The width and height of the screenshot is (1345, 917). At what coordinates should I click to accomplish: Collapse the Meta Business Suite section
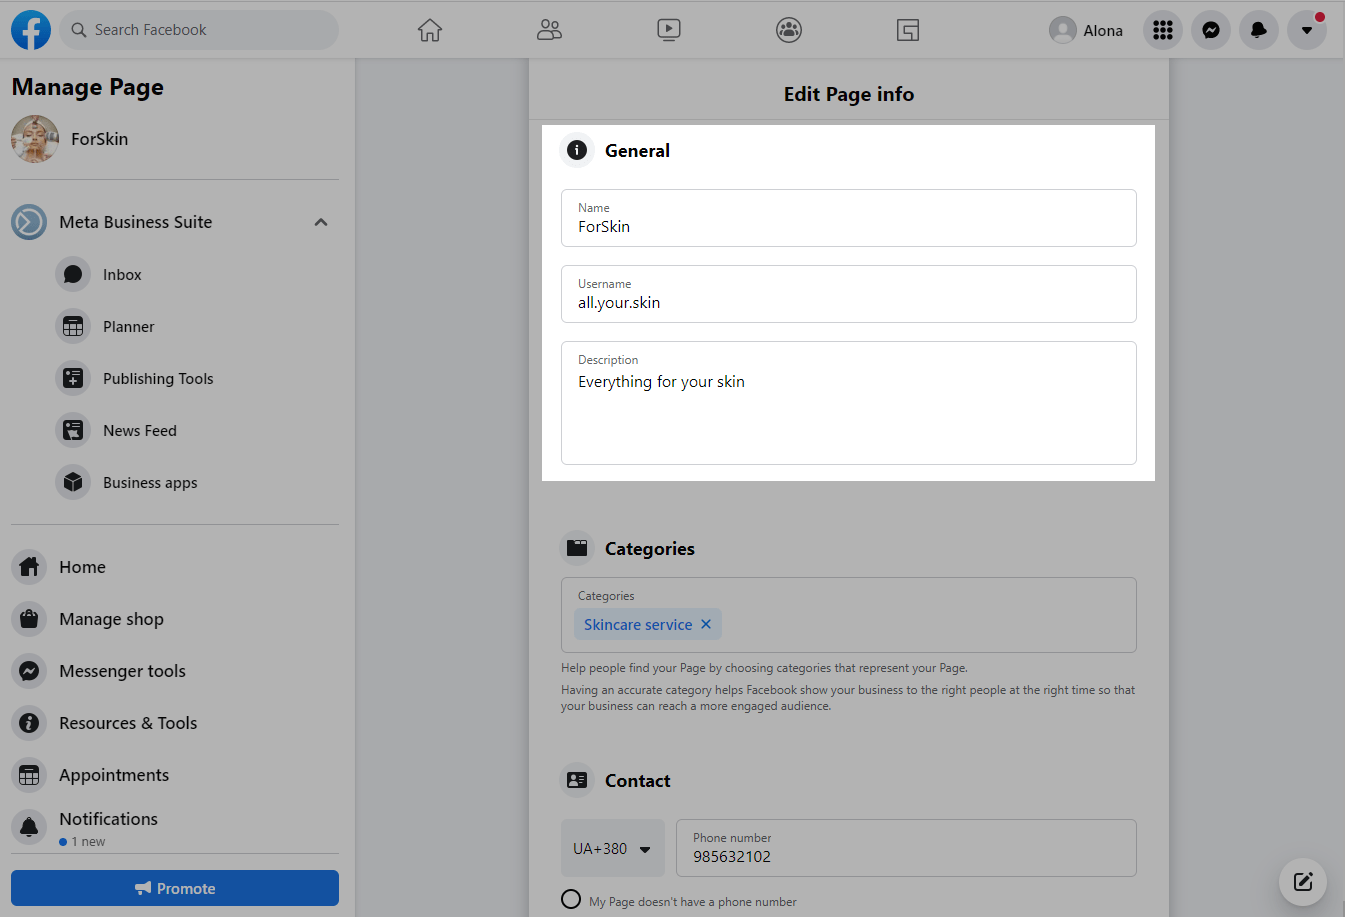click(321, 222)
